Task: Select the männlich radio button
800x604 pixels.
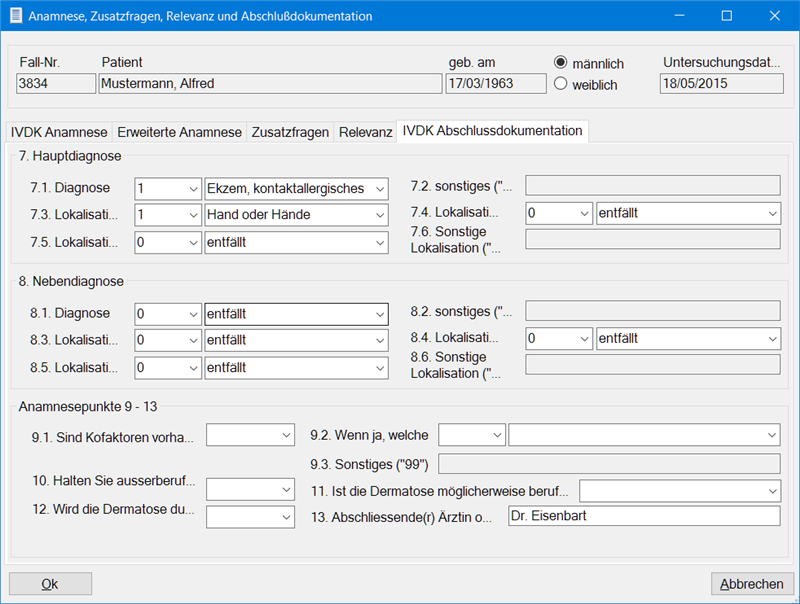Action: point(561,62)
